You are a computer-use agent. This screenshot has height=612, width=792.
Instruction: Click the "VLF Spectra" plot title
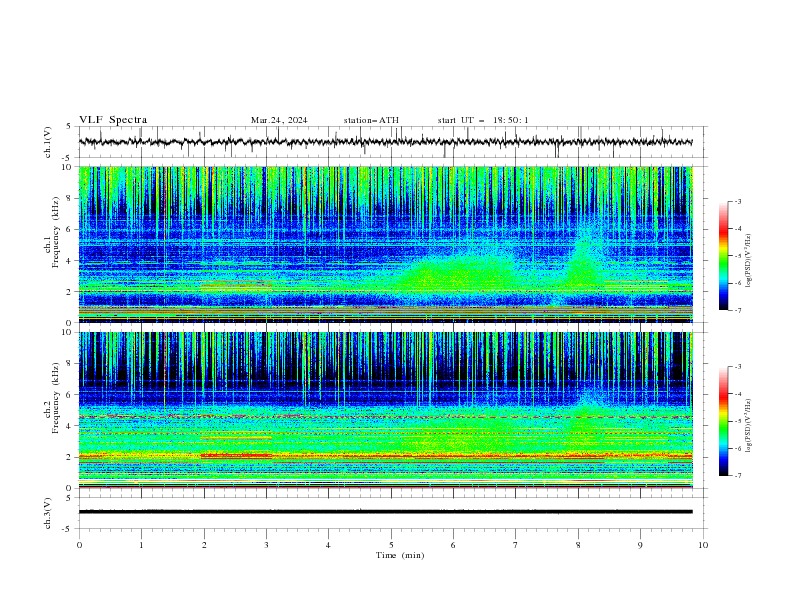113,120
